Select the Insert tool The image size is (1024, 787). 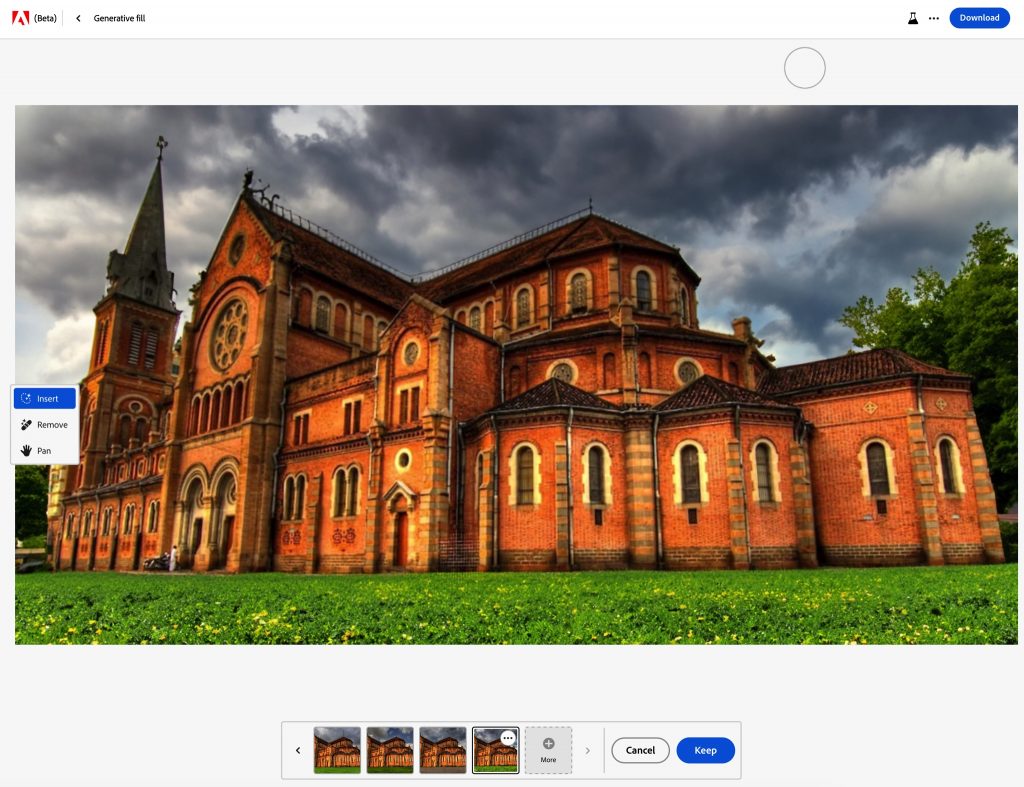coord(45,399)
